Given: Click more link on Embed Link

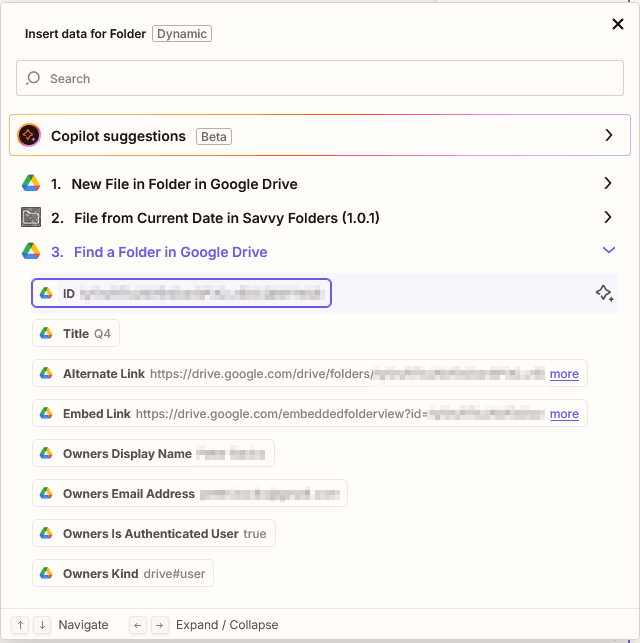Looking at the screenshot, I should (564, 414).
